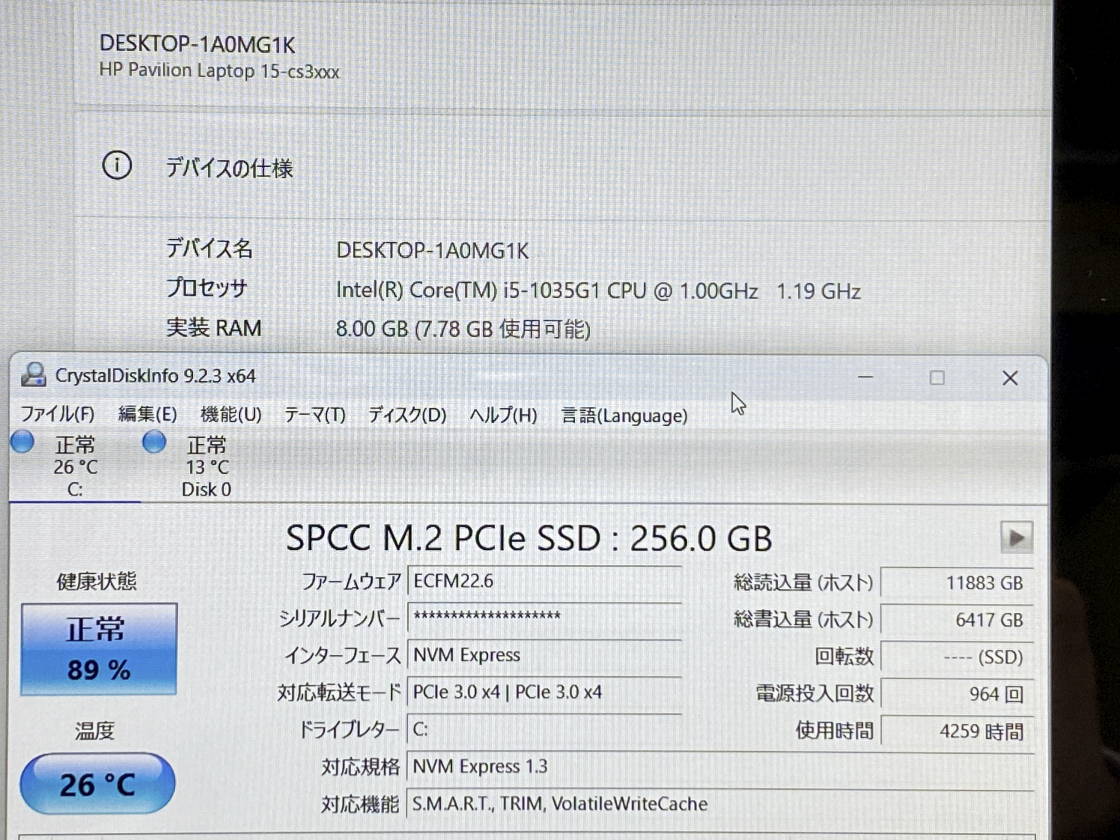Viewport: 1120px width, 840px height.
Task: Click the 26 °C temperature button
Action: click(98, 784)
